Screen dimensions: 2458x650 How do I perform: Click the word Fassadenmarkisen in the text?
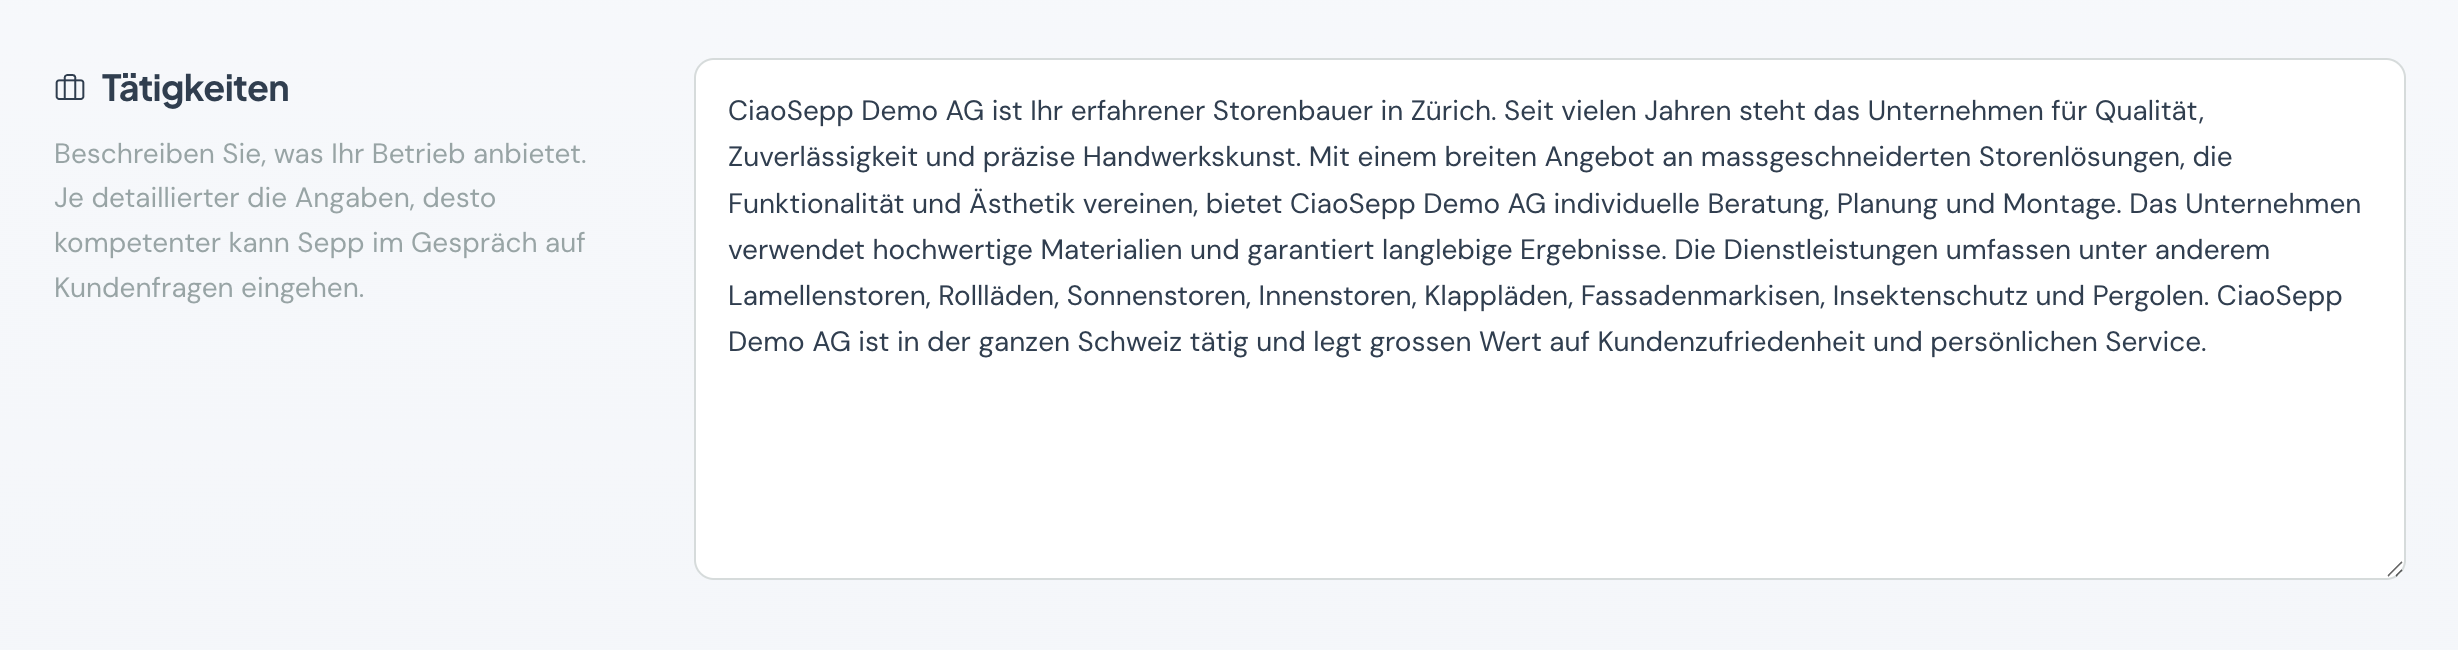pos(1700,295)
